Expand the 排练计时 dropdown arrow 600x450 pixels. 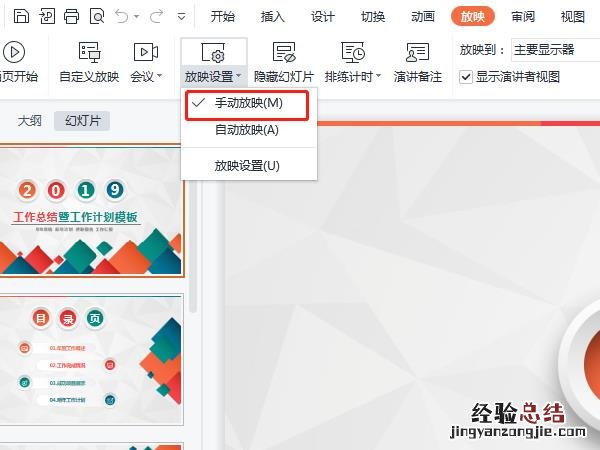pos(378,76)
